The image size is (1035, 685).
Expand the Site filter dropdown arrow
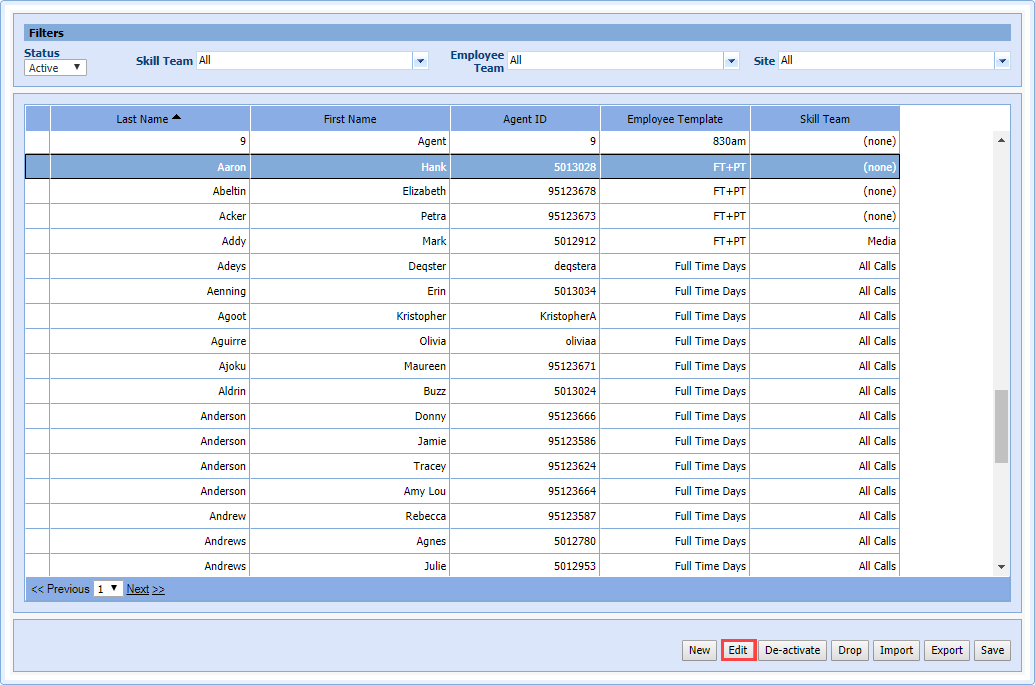pyautogui.click(x=1002, y=61)
